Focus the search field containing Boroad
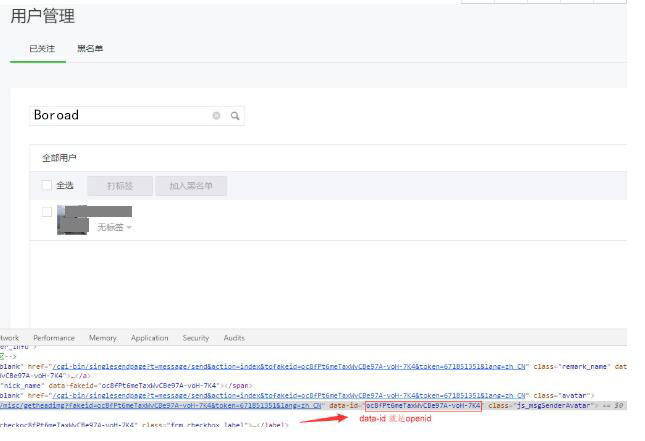645x441 pixels. [120, 116]
